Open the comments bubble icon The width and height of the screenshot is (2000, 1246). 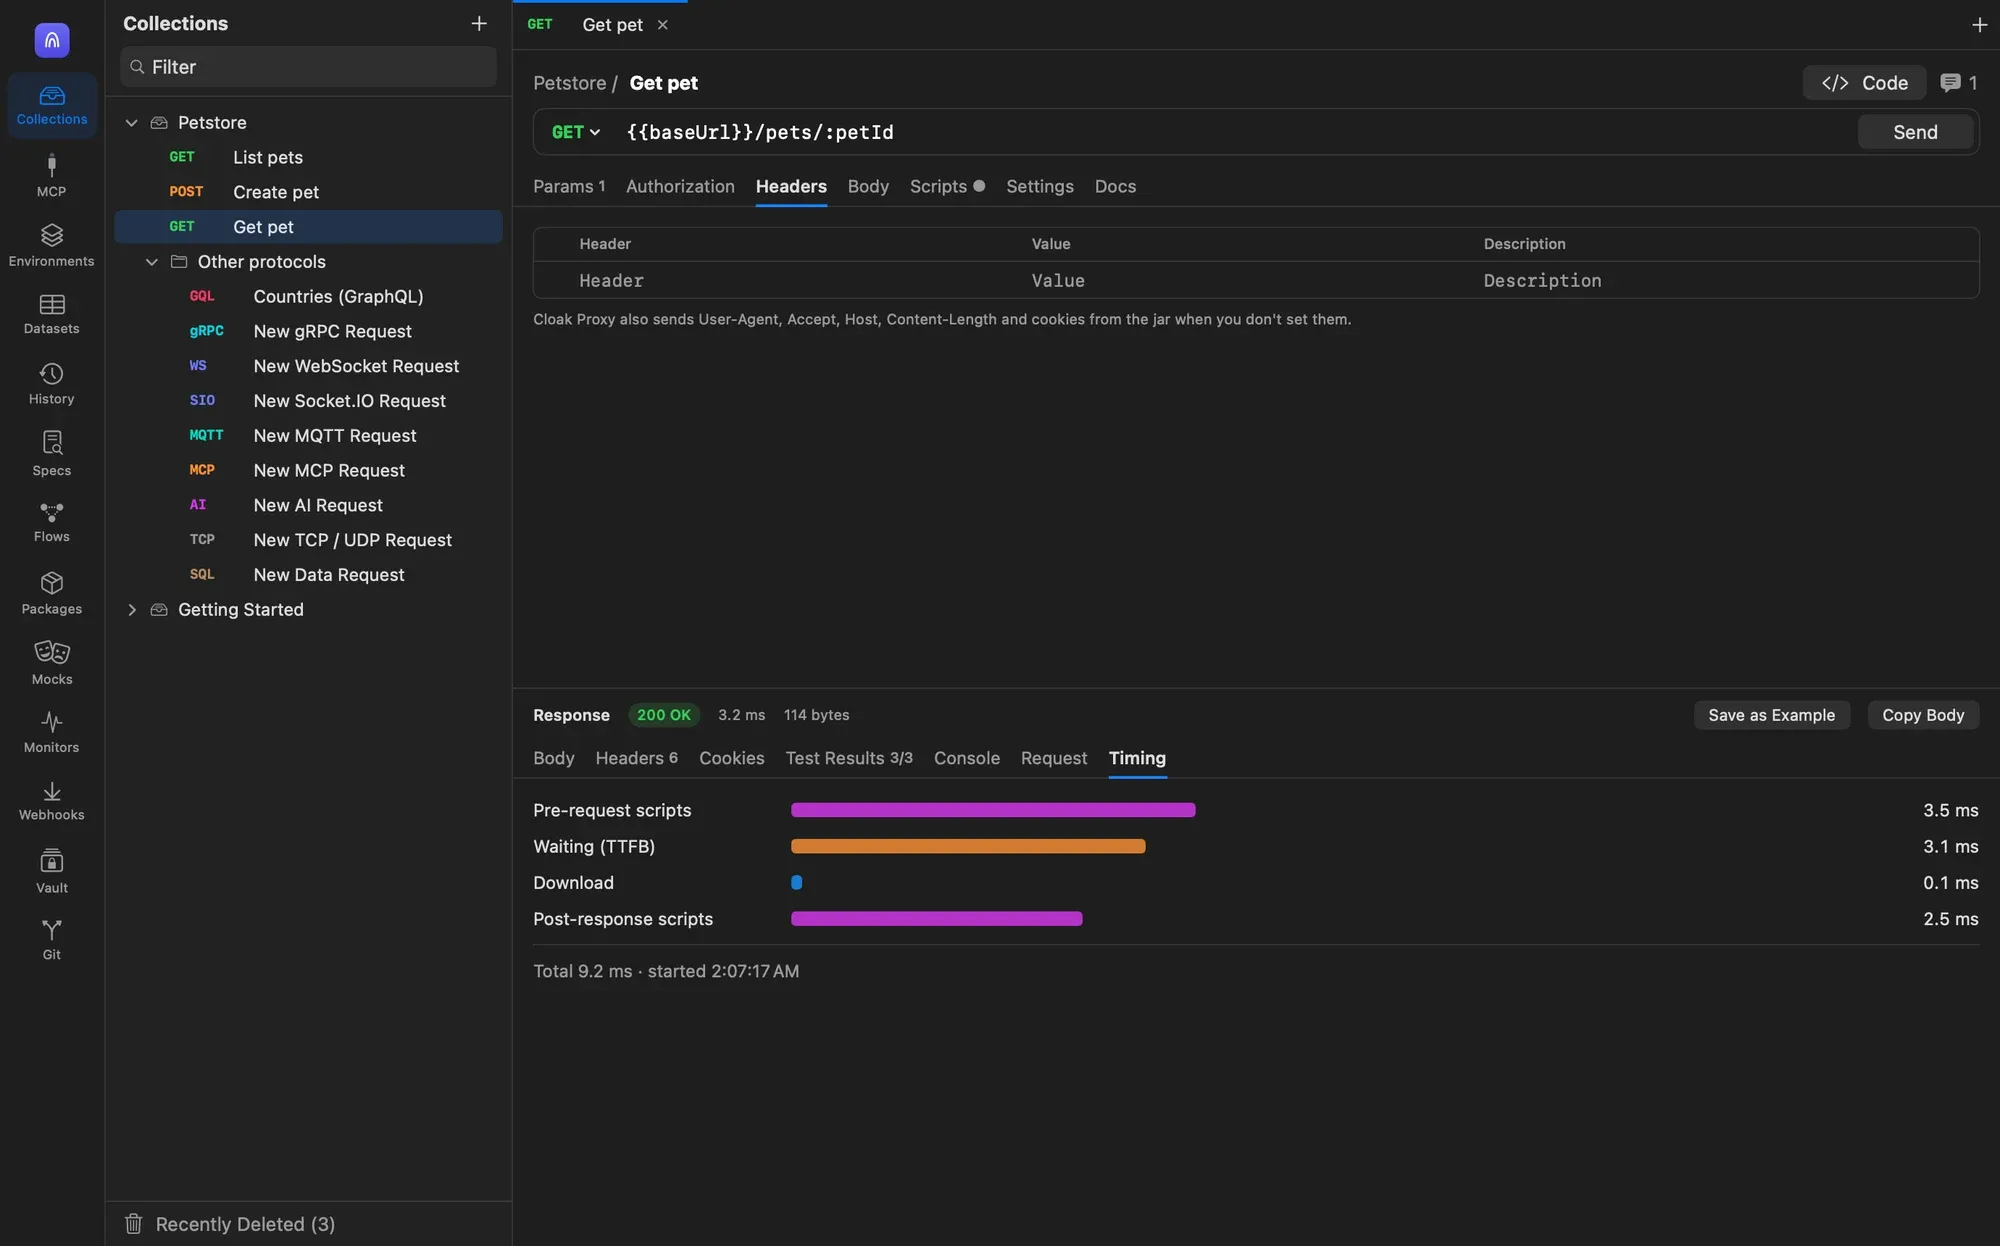1958,83
